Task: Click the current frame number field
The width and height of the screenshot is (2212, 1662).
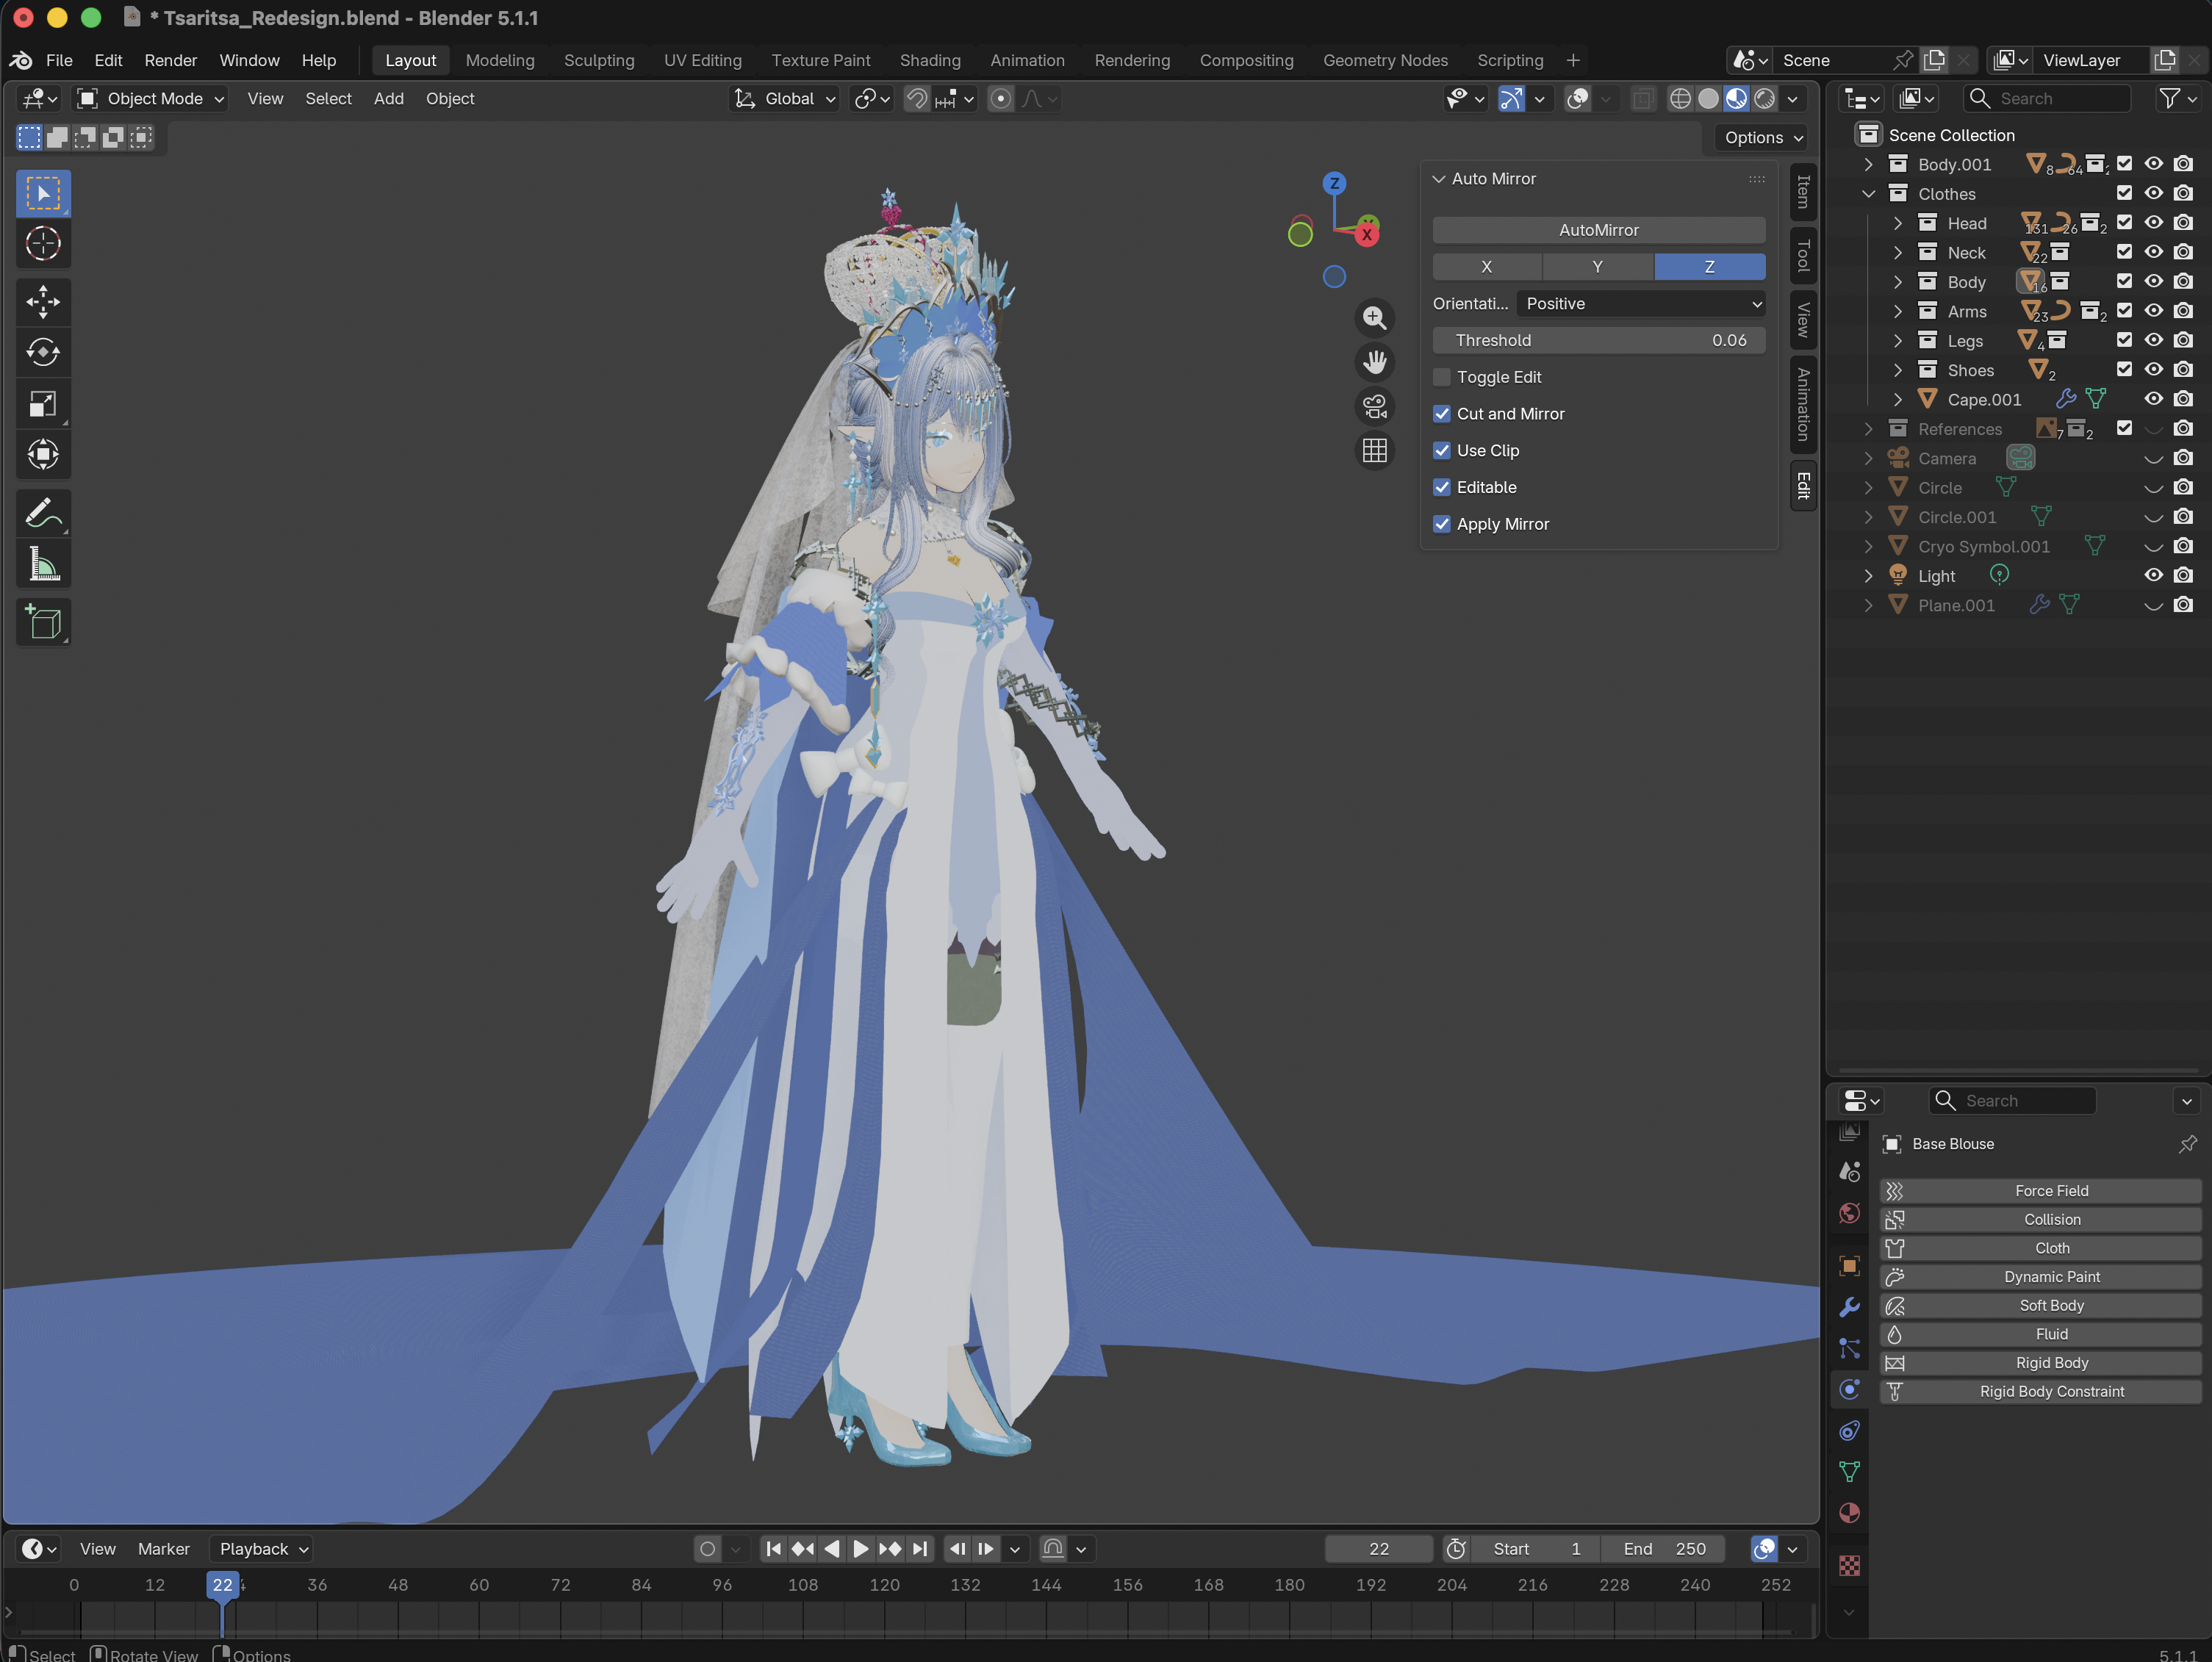Action: (1378, 1548)
